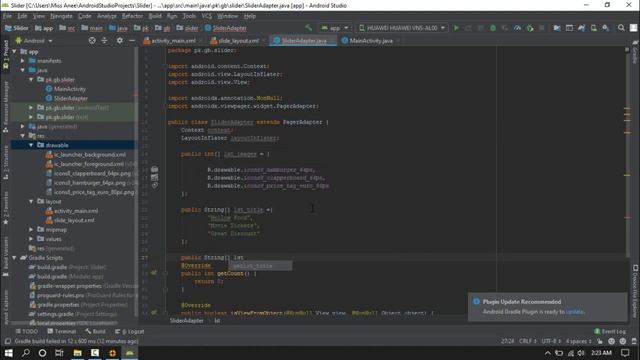Open the HUAWEI device selector dropdown

402,28
